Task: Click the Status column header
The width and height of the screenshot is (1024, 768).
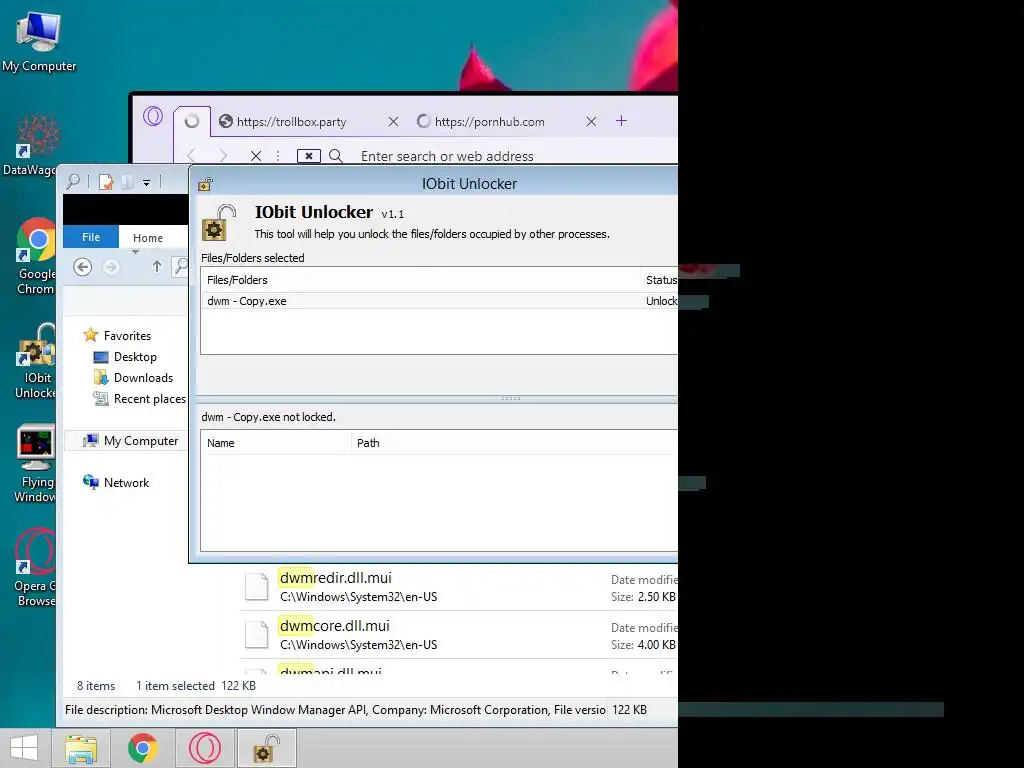Action: tap(660, 280)
